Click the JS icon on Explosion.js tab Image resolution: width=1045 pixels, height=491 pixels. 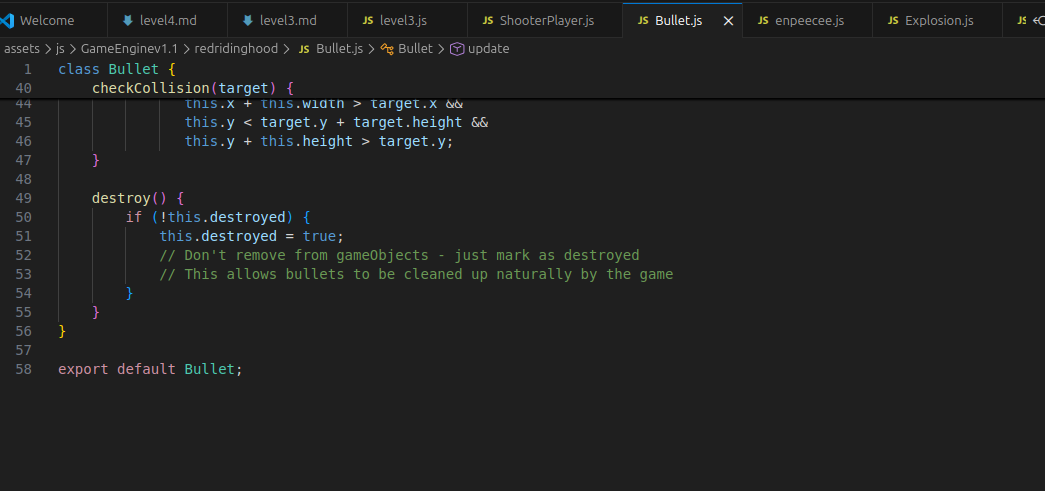coord(893,21)
